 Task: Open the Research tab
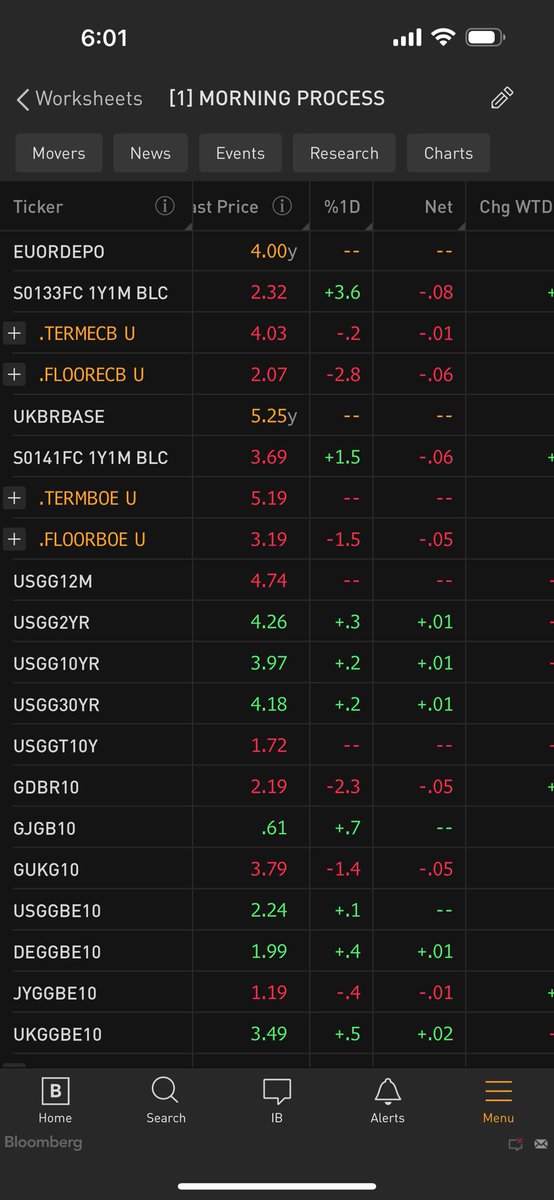(344, 153)
